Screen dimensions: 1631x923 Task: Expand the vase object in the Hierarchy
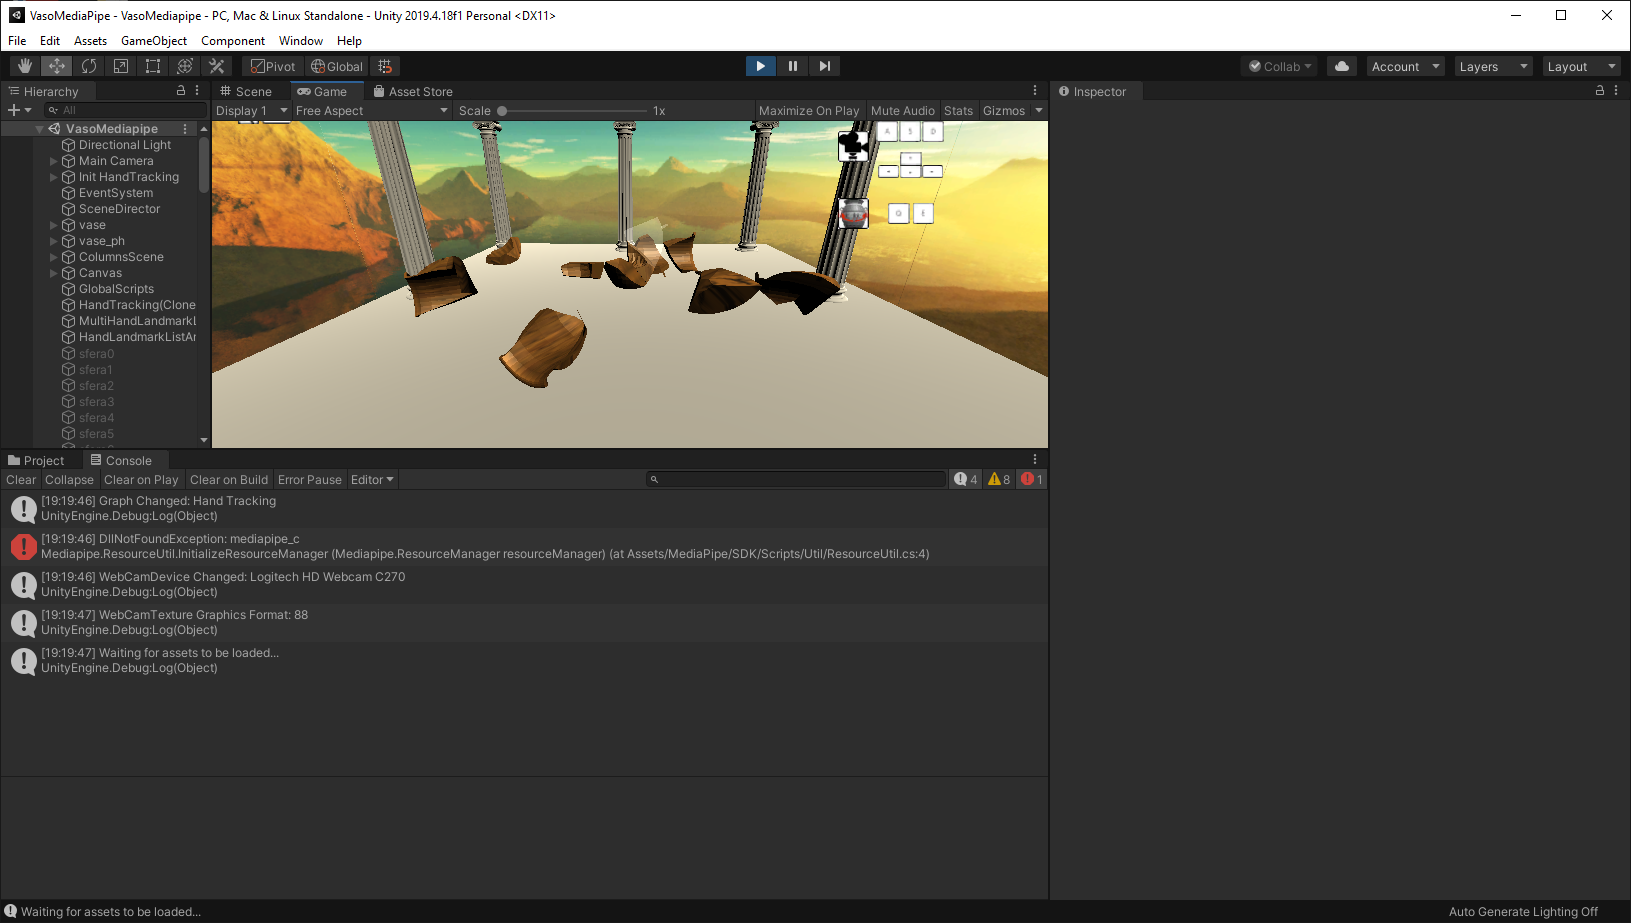(x=53, y=224)
